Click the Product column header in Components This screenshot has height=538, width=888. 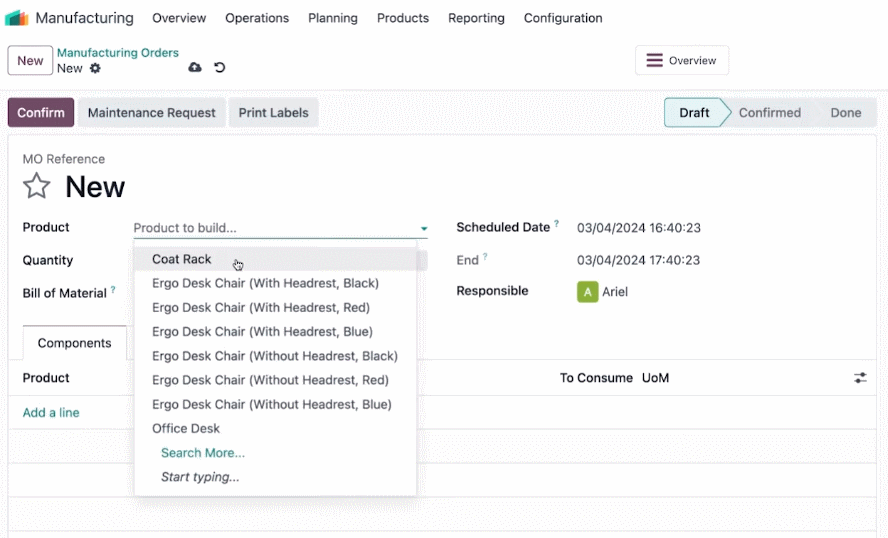pyautogui.click(x=46, y=378)
